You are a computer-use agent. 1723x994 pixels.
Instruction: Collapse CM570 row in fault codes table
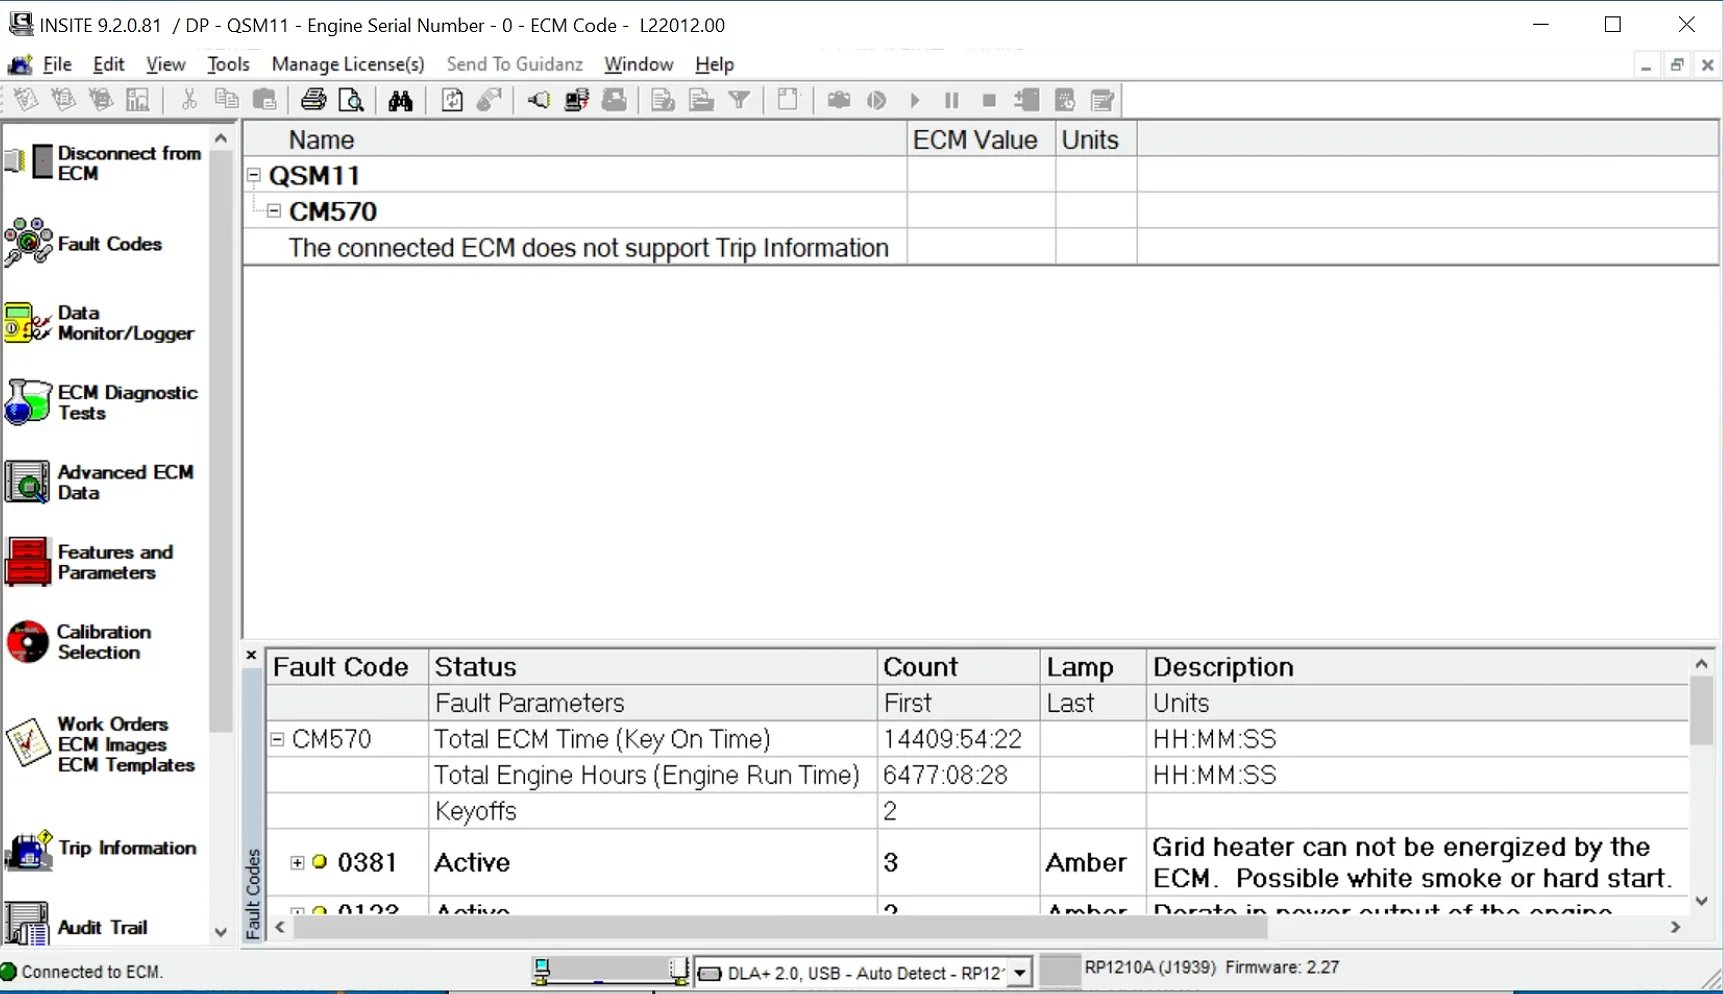tap(278, 739)
